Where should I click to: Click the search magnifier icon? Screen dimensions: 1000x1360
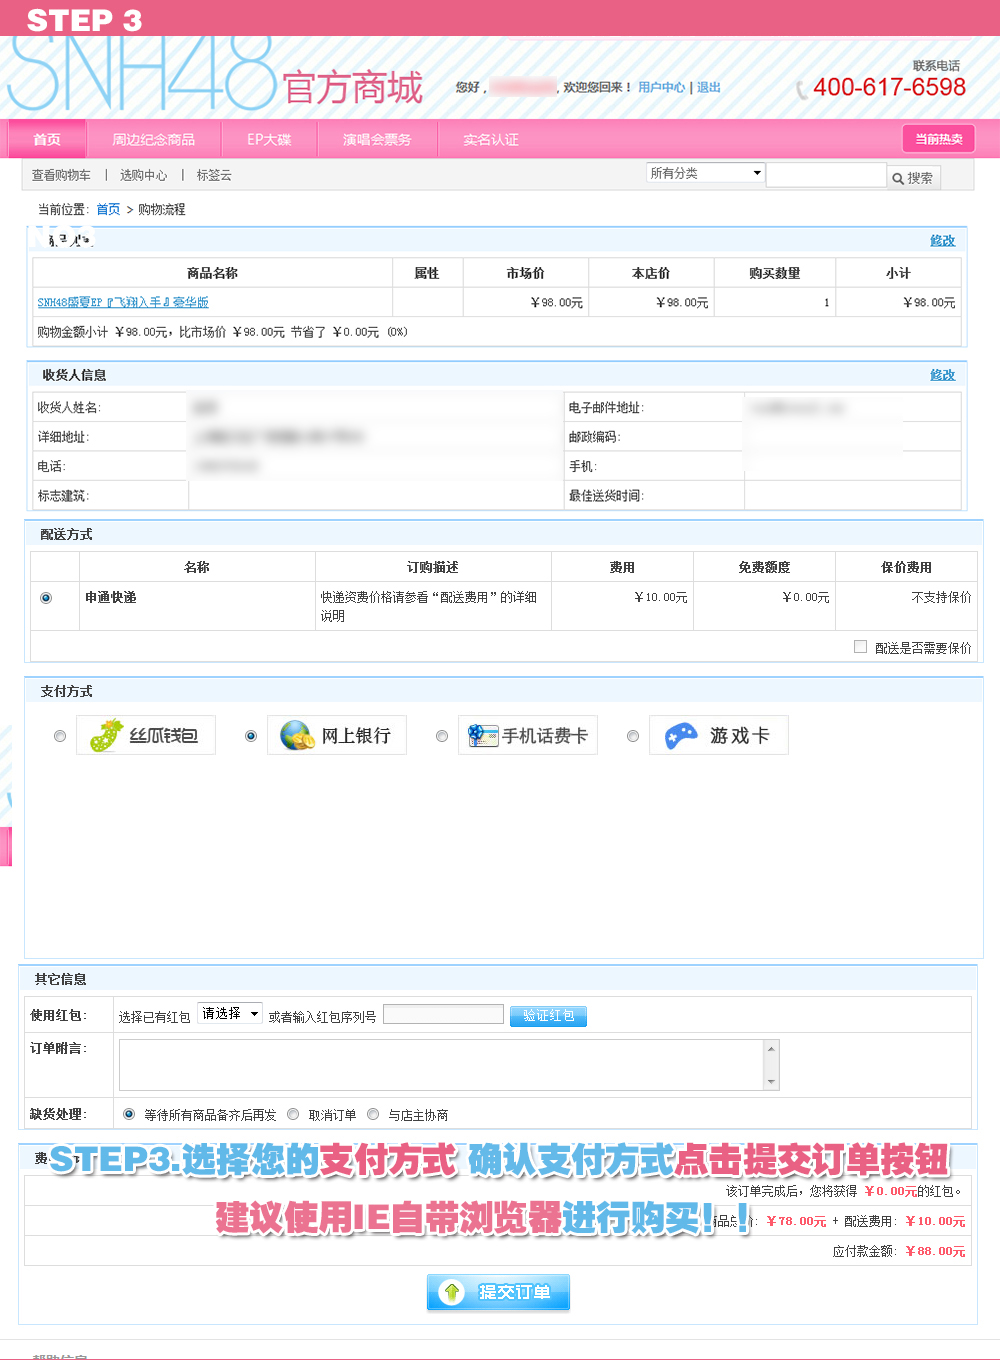[x=898, y=178]
